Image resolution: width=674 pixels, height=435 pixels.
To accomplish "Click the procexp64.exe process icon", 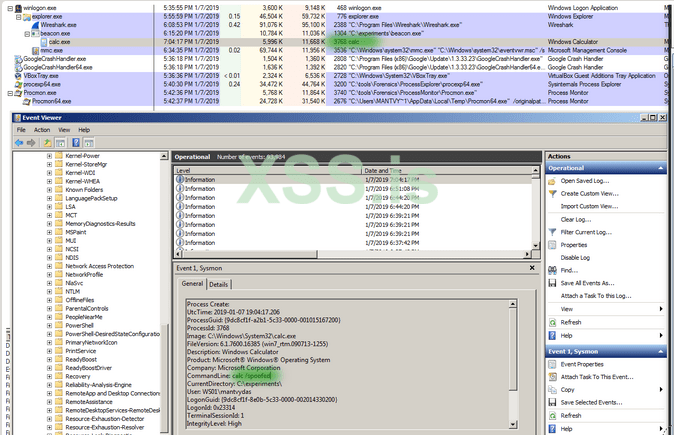I will (18, 84).
